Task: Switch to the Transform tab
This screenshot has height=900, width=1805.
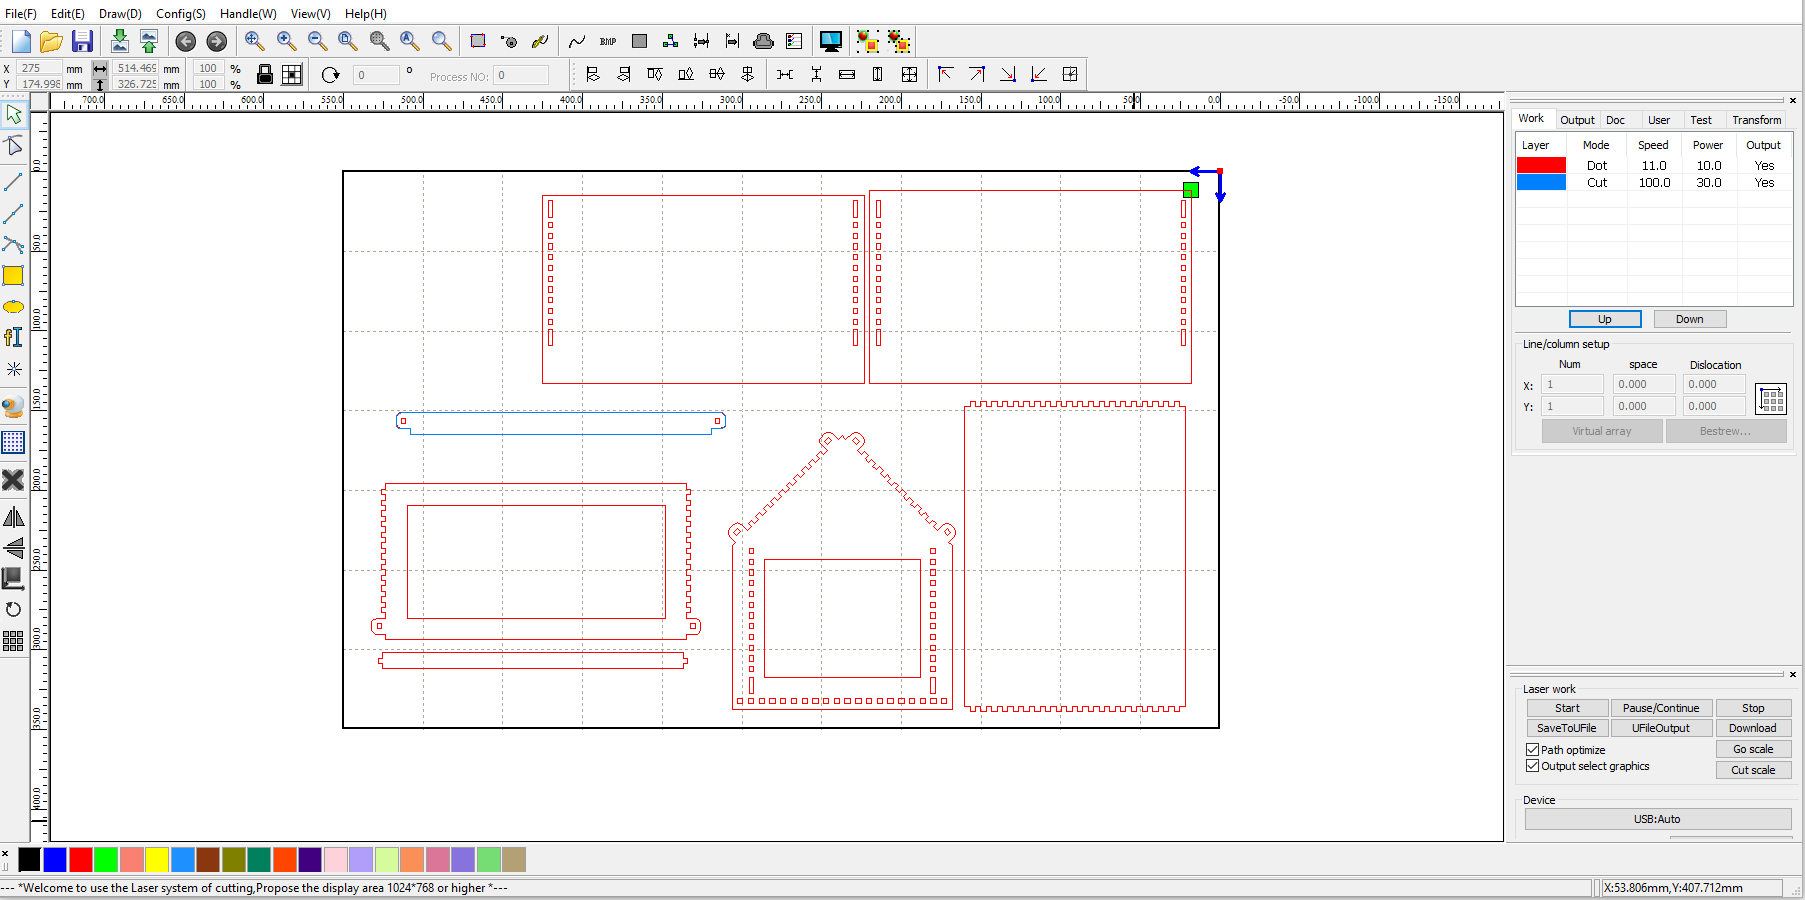Action: [1756, 120]
